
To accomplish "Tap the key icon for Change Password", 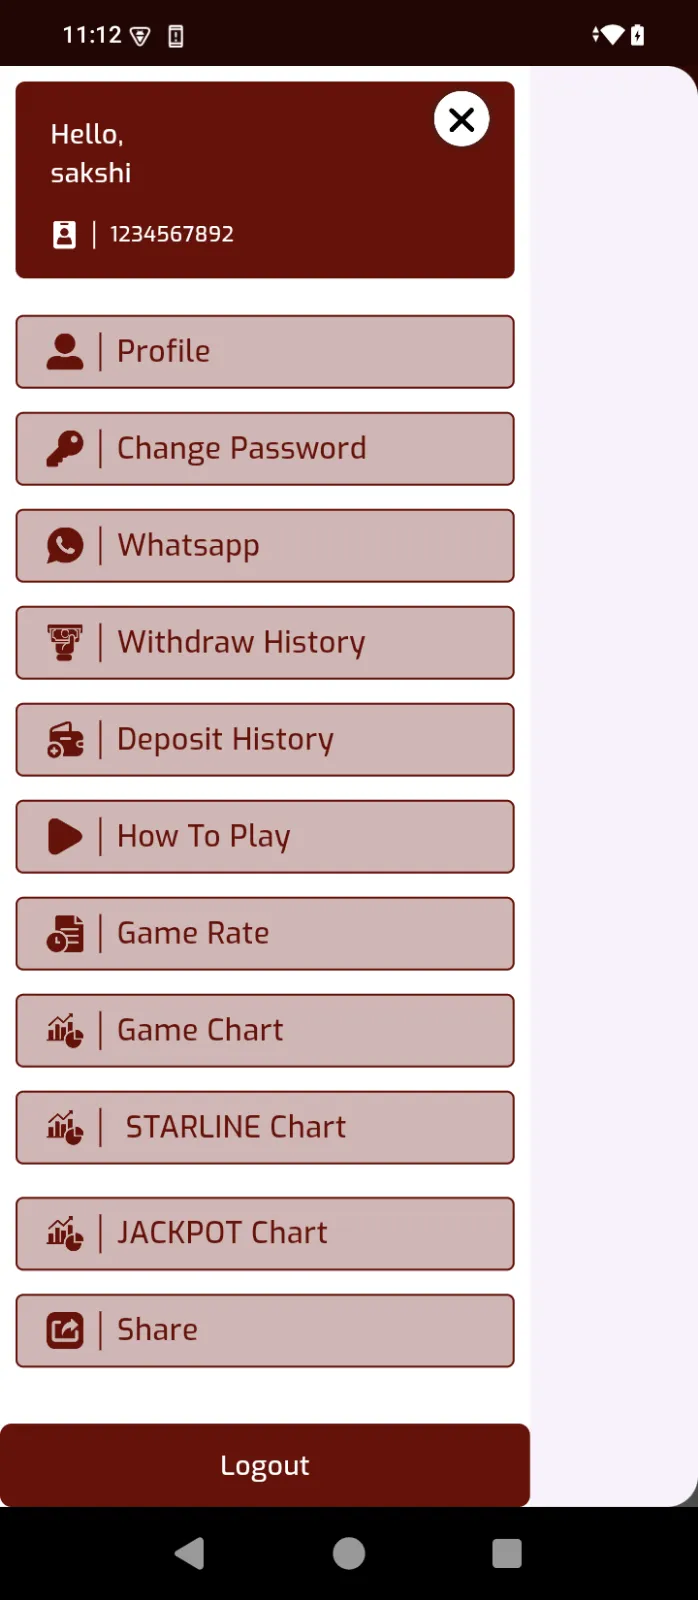I will point(65,449).
